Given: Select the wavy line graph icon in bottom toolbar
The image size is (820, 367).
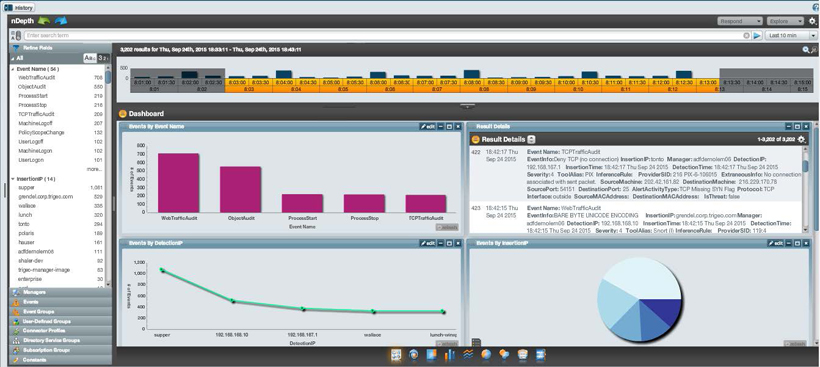Looking at the screenshot, I should coord(468,355).
